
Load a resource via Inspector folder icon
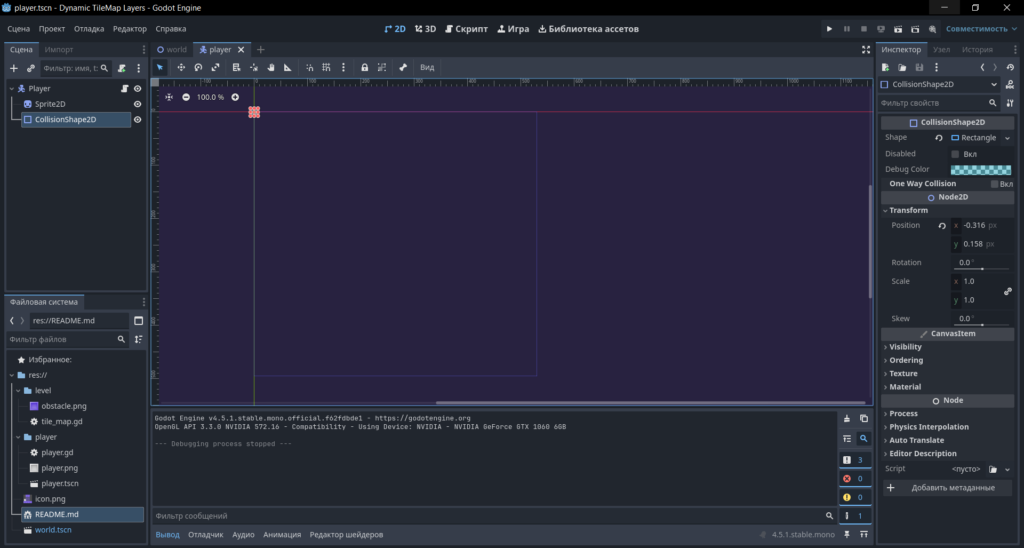[x=902, y=67]
